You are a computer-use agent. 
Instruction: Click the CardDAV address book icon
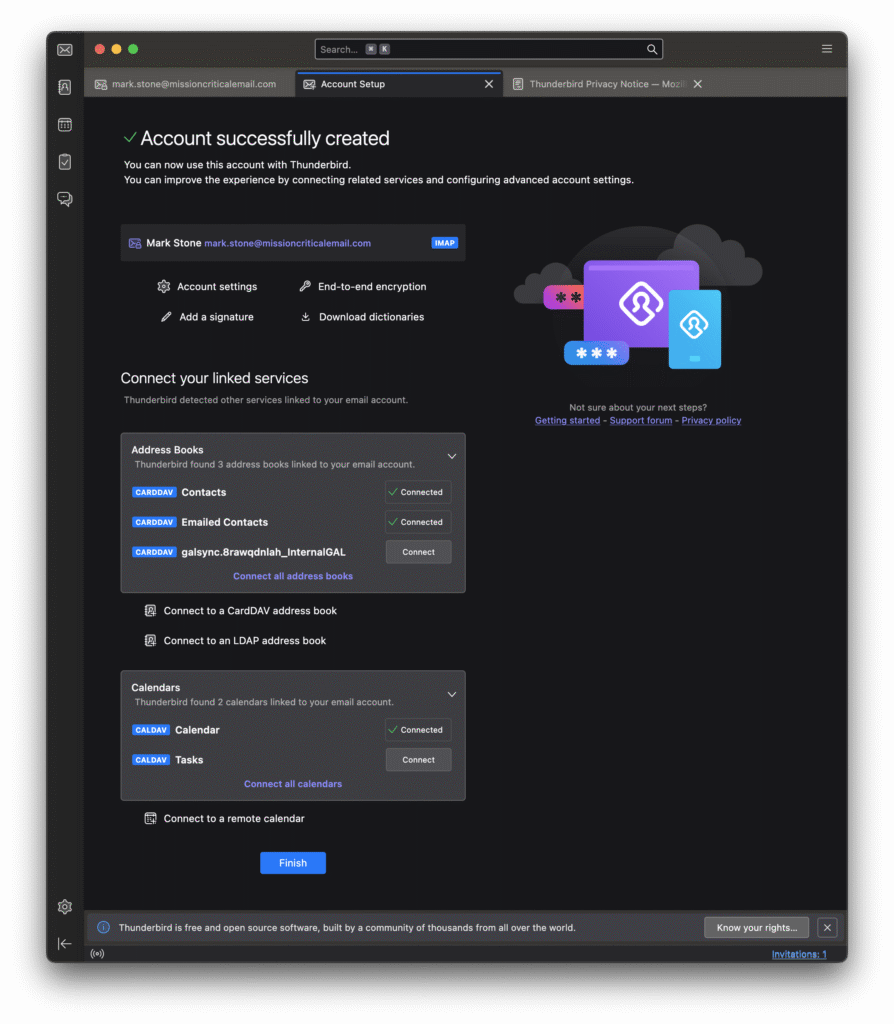(150, 611)
